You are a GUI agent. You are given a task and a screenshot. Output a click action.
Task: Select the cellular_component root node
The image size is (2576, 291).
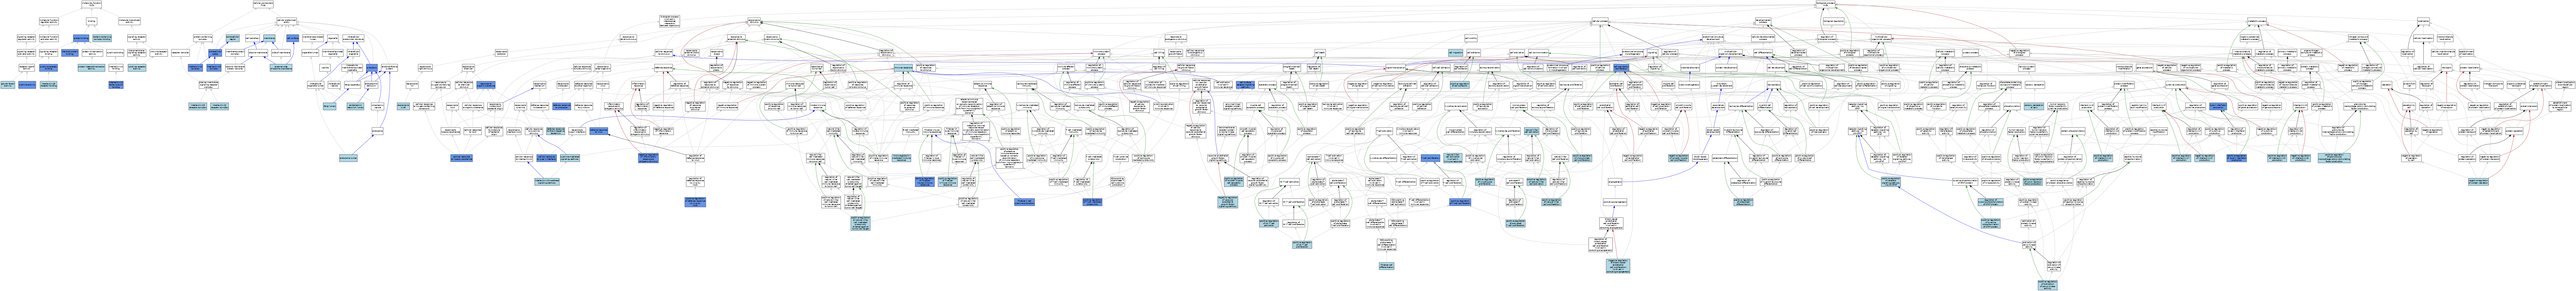tap(263, 4)
